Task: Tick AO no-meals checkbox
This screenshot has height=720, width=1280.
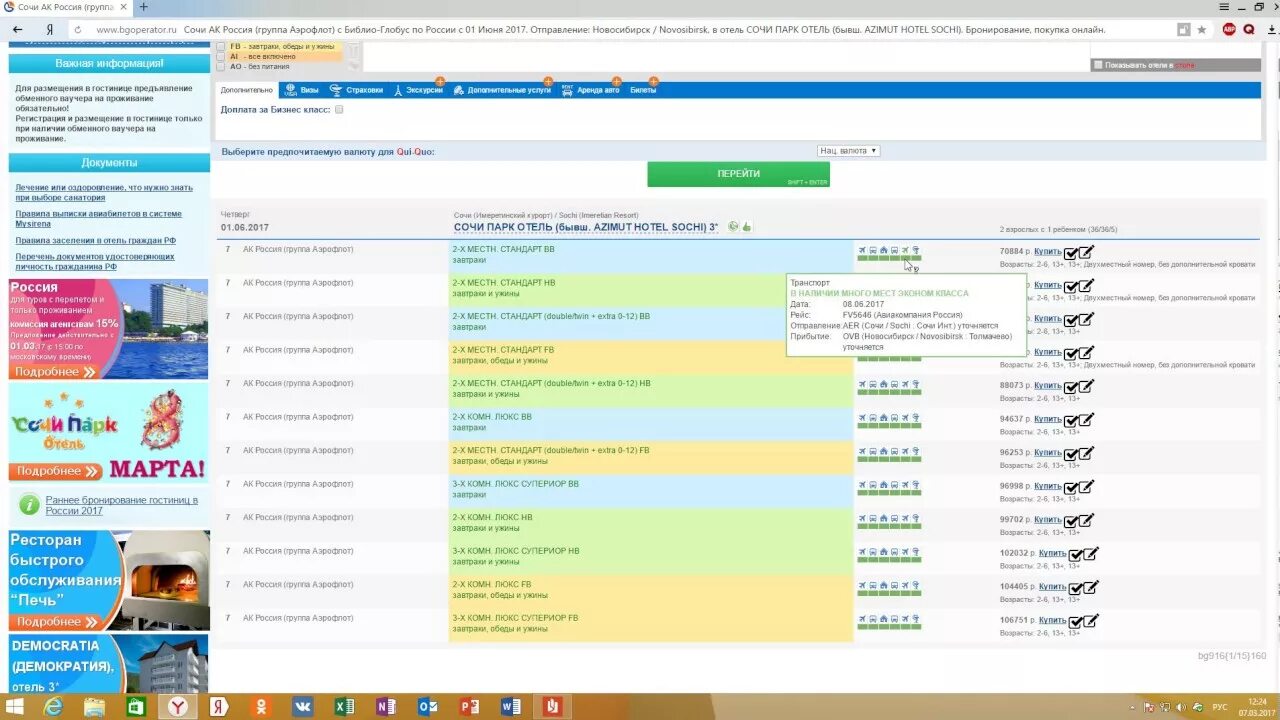Action: tap(221, 67)
